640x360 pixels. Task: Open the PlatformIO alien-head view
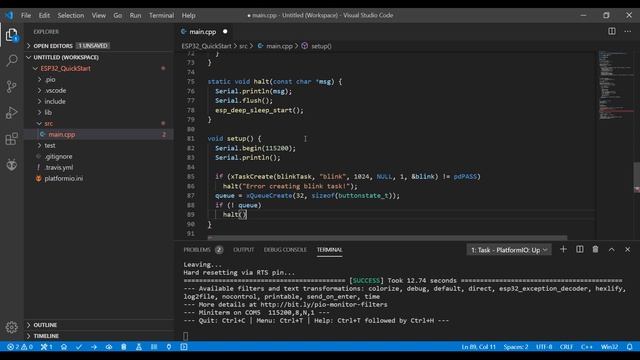click(11, 164)
